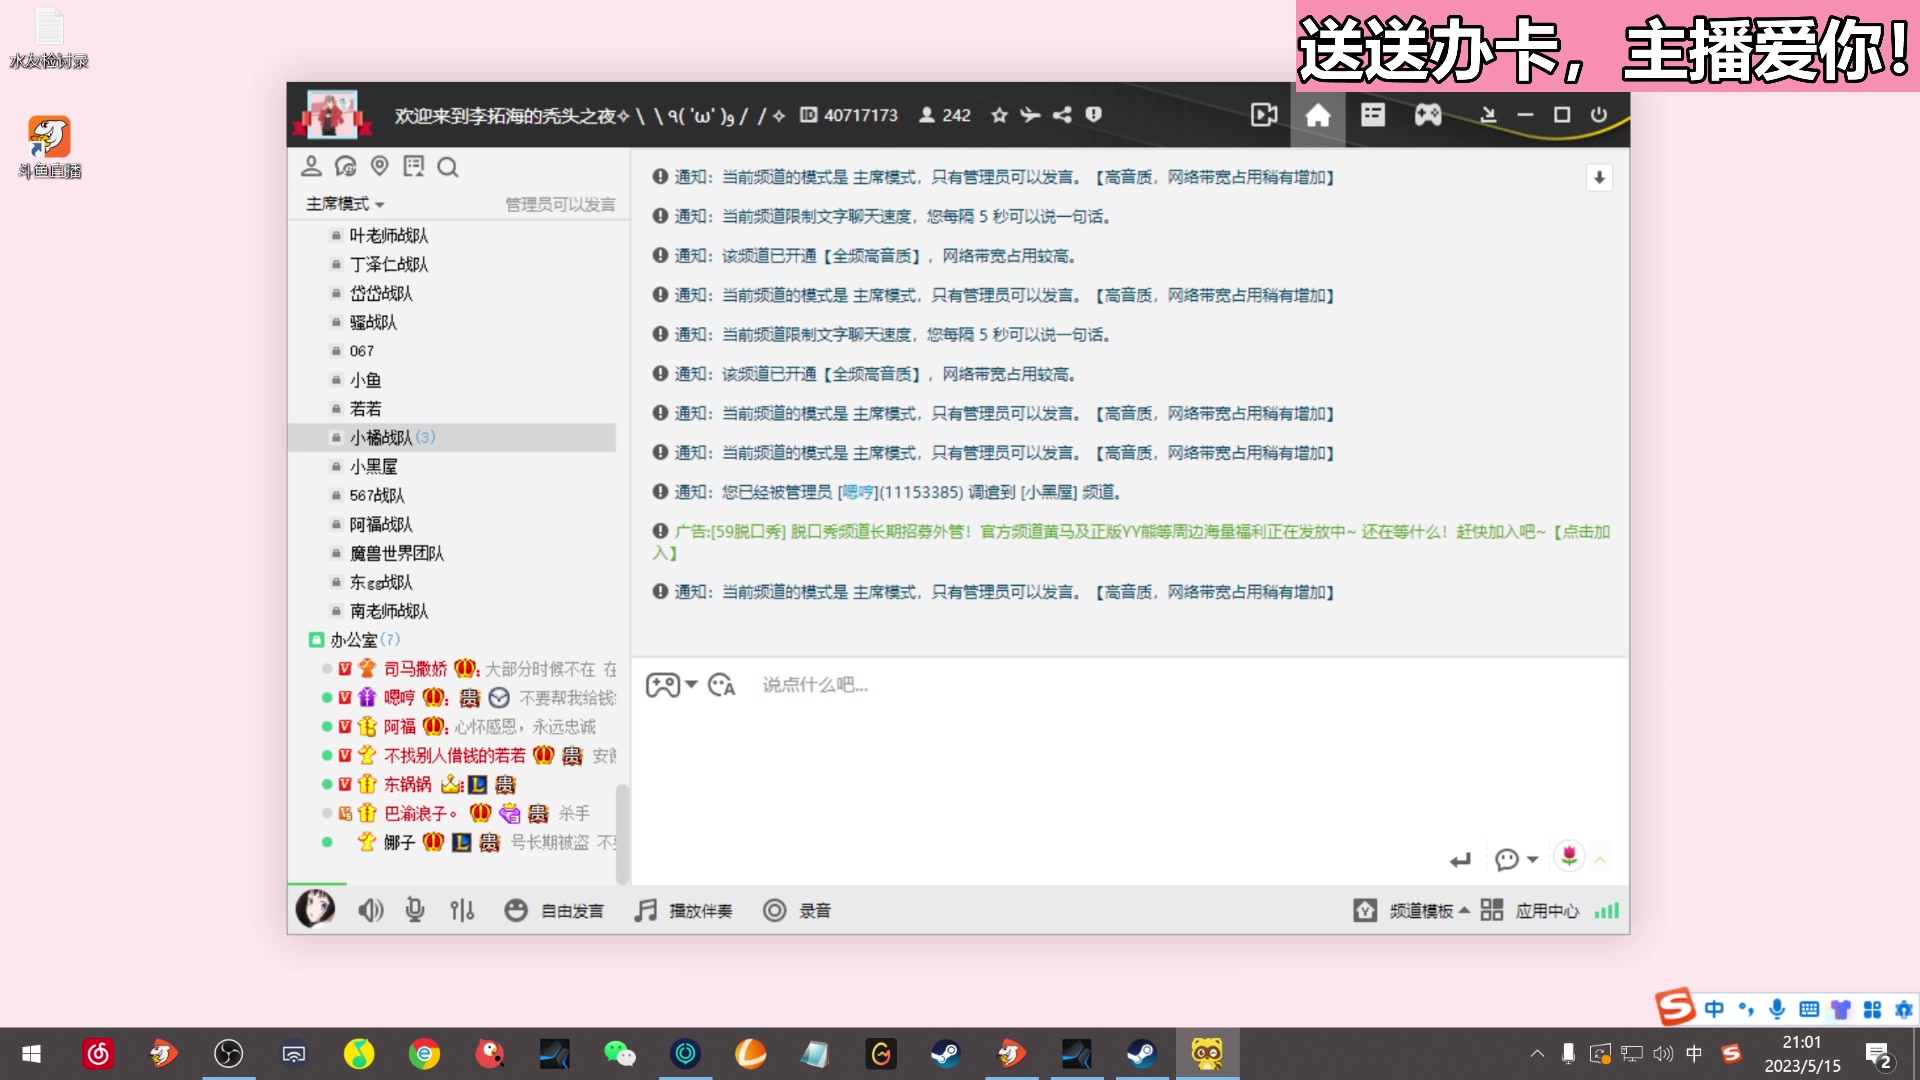The image size is (1920, 1080).
Task: Open the 应用中心 app center
Action: [x=1546, y=910]
